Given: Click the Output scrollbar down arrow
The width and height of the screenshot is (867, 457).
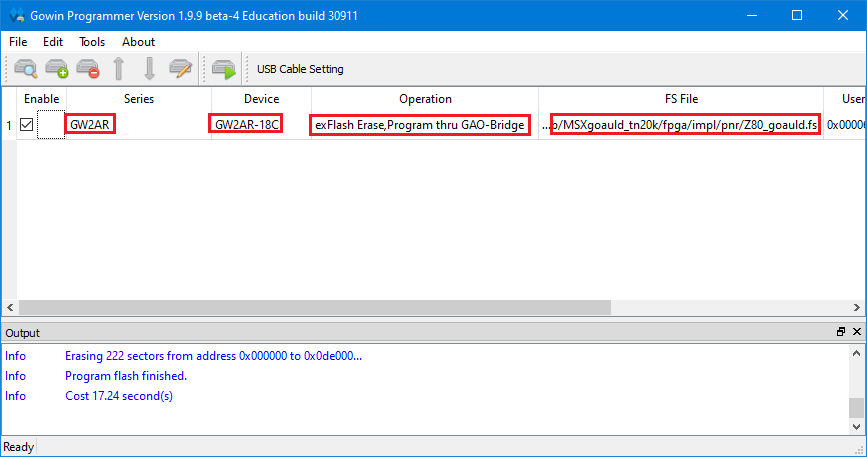Looking at the screenshot, I should click(x=856, y=427).
